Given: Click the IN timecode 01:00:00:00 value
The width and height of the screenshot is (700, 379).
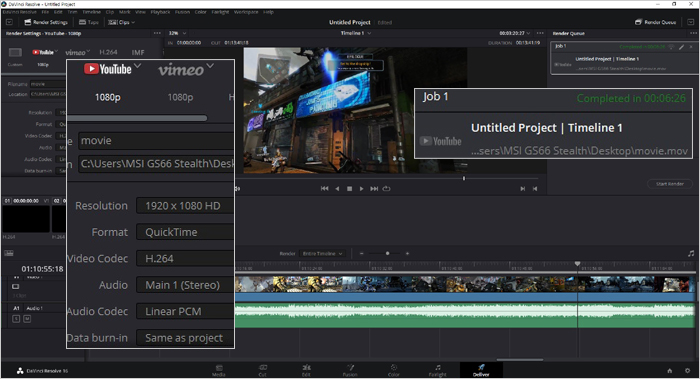Looking at the screenshot, I should pos(189,43).
